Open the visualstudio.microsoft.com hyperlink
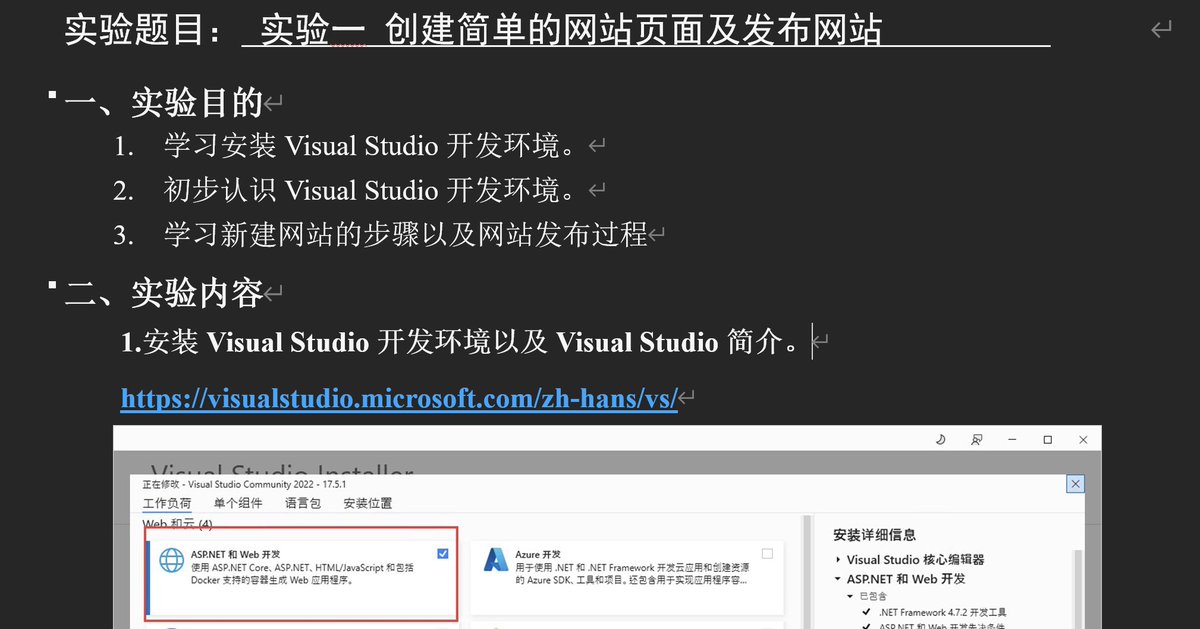 400,397
